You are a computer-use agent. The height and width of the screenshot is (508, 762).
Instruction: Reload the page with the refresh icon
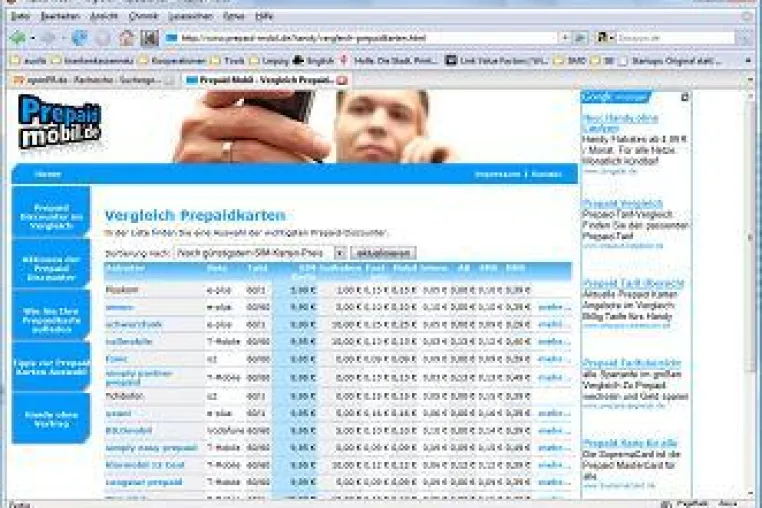(x=79, y=37)
